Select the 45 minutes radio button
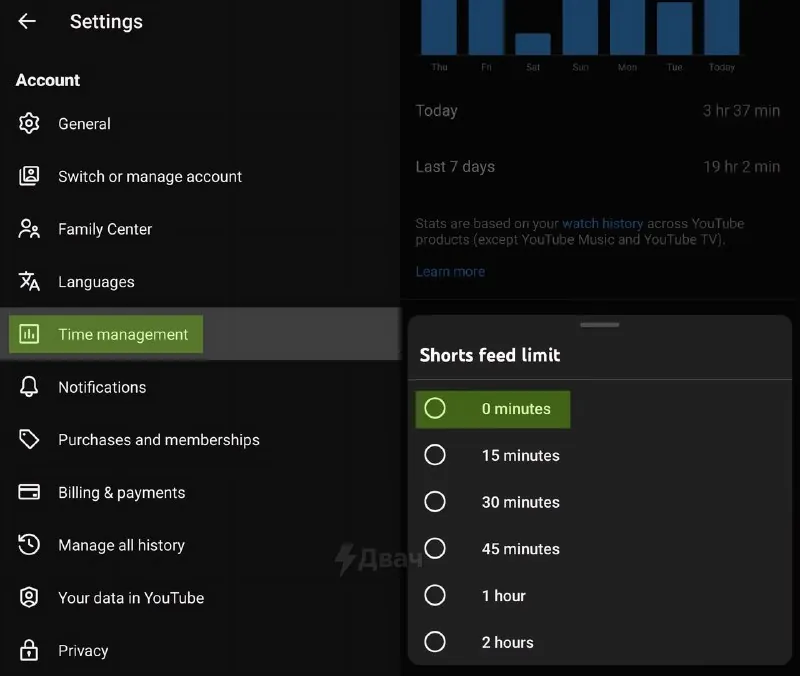Screen dimensions: 800x676 tap(435, 548)
